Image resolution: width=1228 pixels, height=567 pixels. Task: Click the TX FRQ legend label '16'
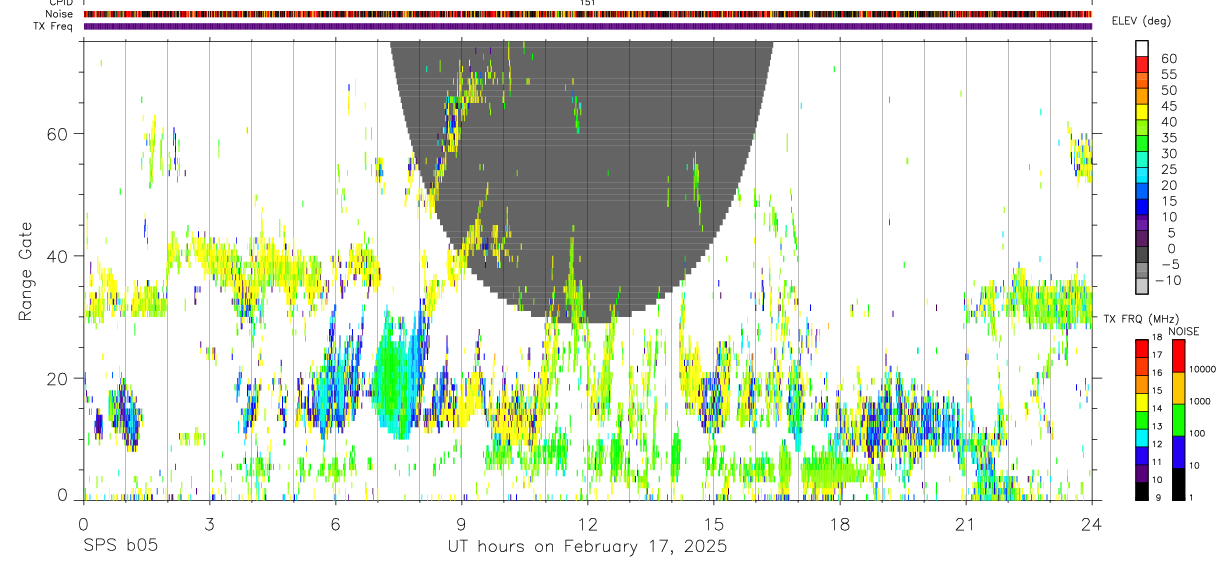click(x=1155, y=372)
